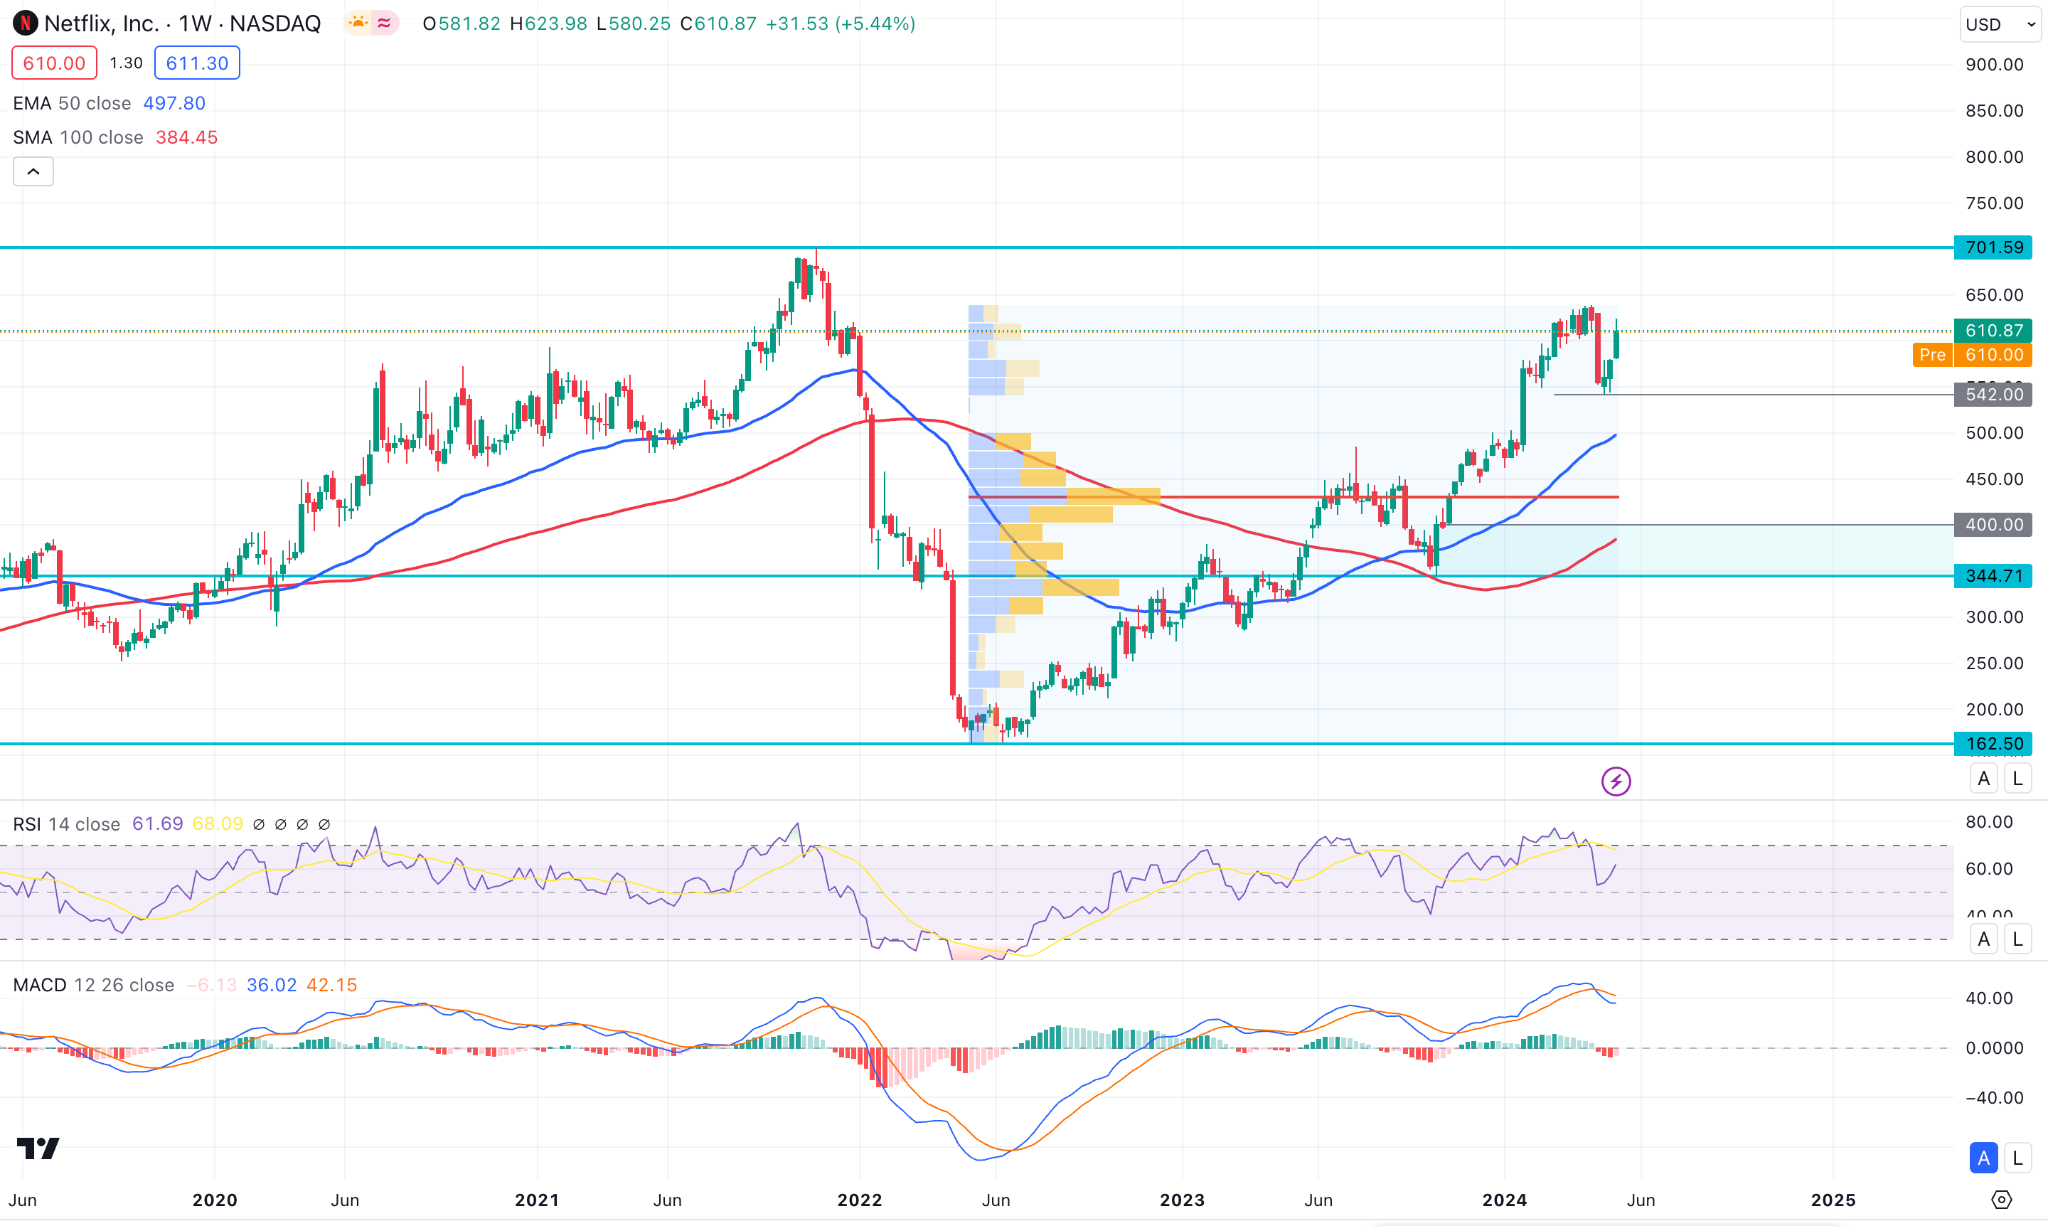
Task: Toggle auto scale A on MACD pane
Action: 1984,1158
